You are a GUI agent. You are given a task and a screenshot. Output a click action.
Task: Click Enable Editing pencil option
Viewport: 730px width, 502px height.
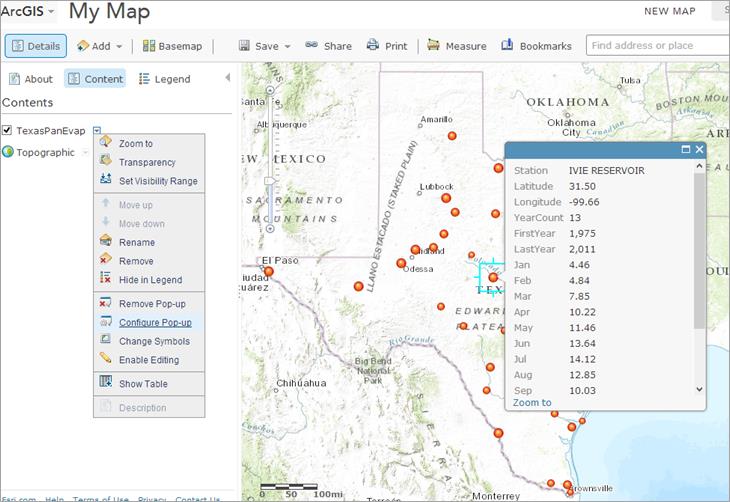click(148, 360)
